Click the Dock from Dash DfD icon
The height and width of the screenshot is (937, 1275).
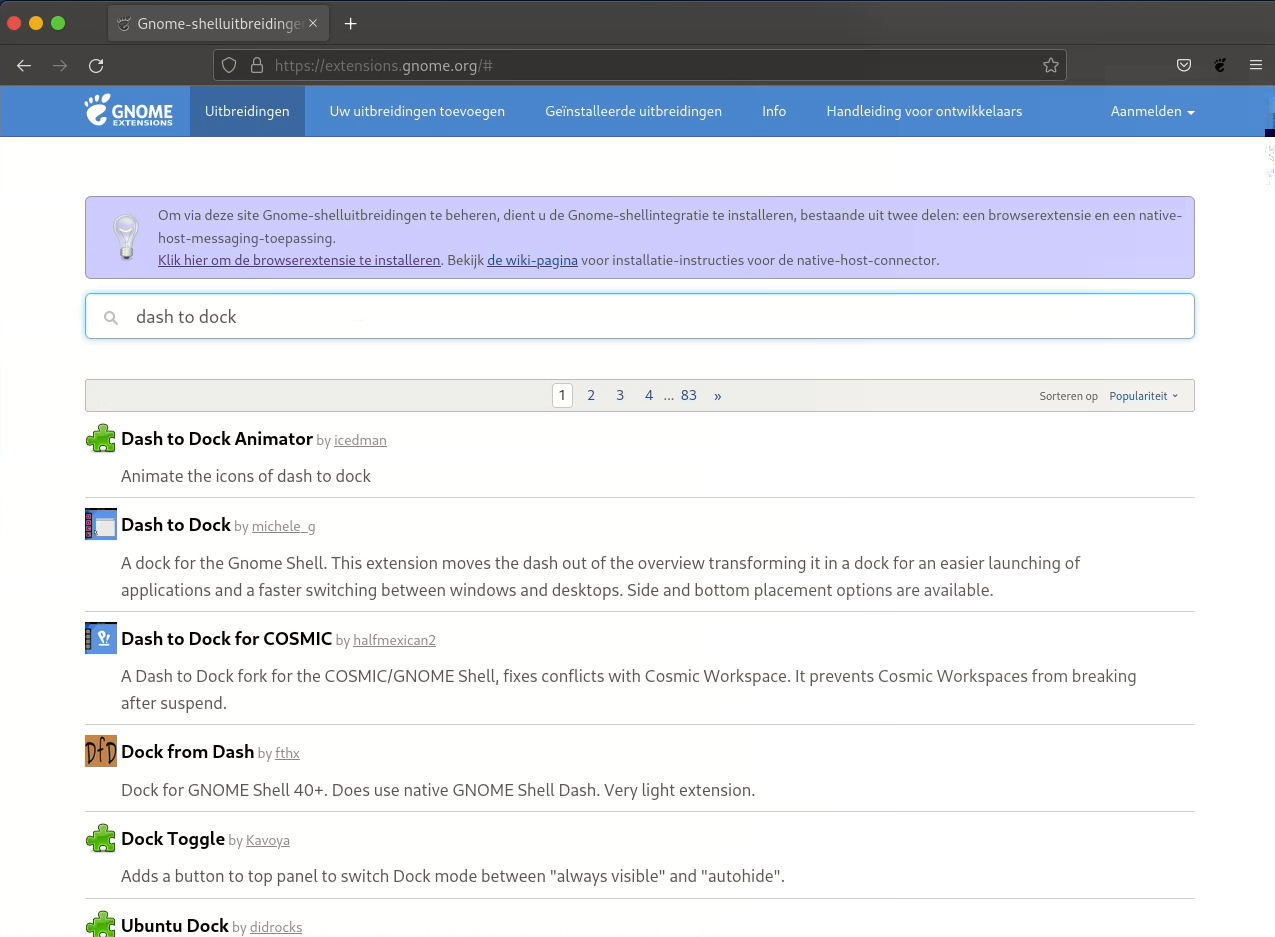101,751
